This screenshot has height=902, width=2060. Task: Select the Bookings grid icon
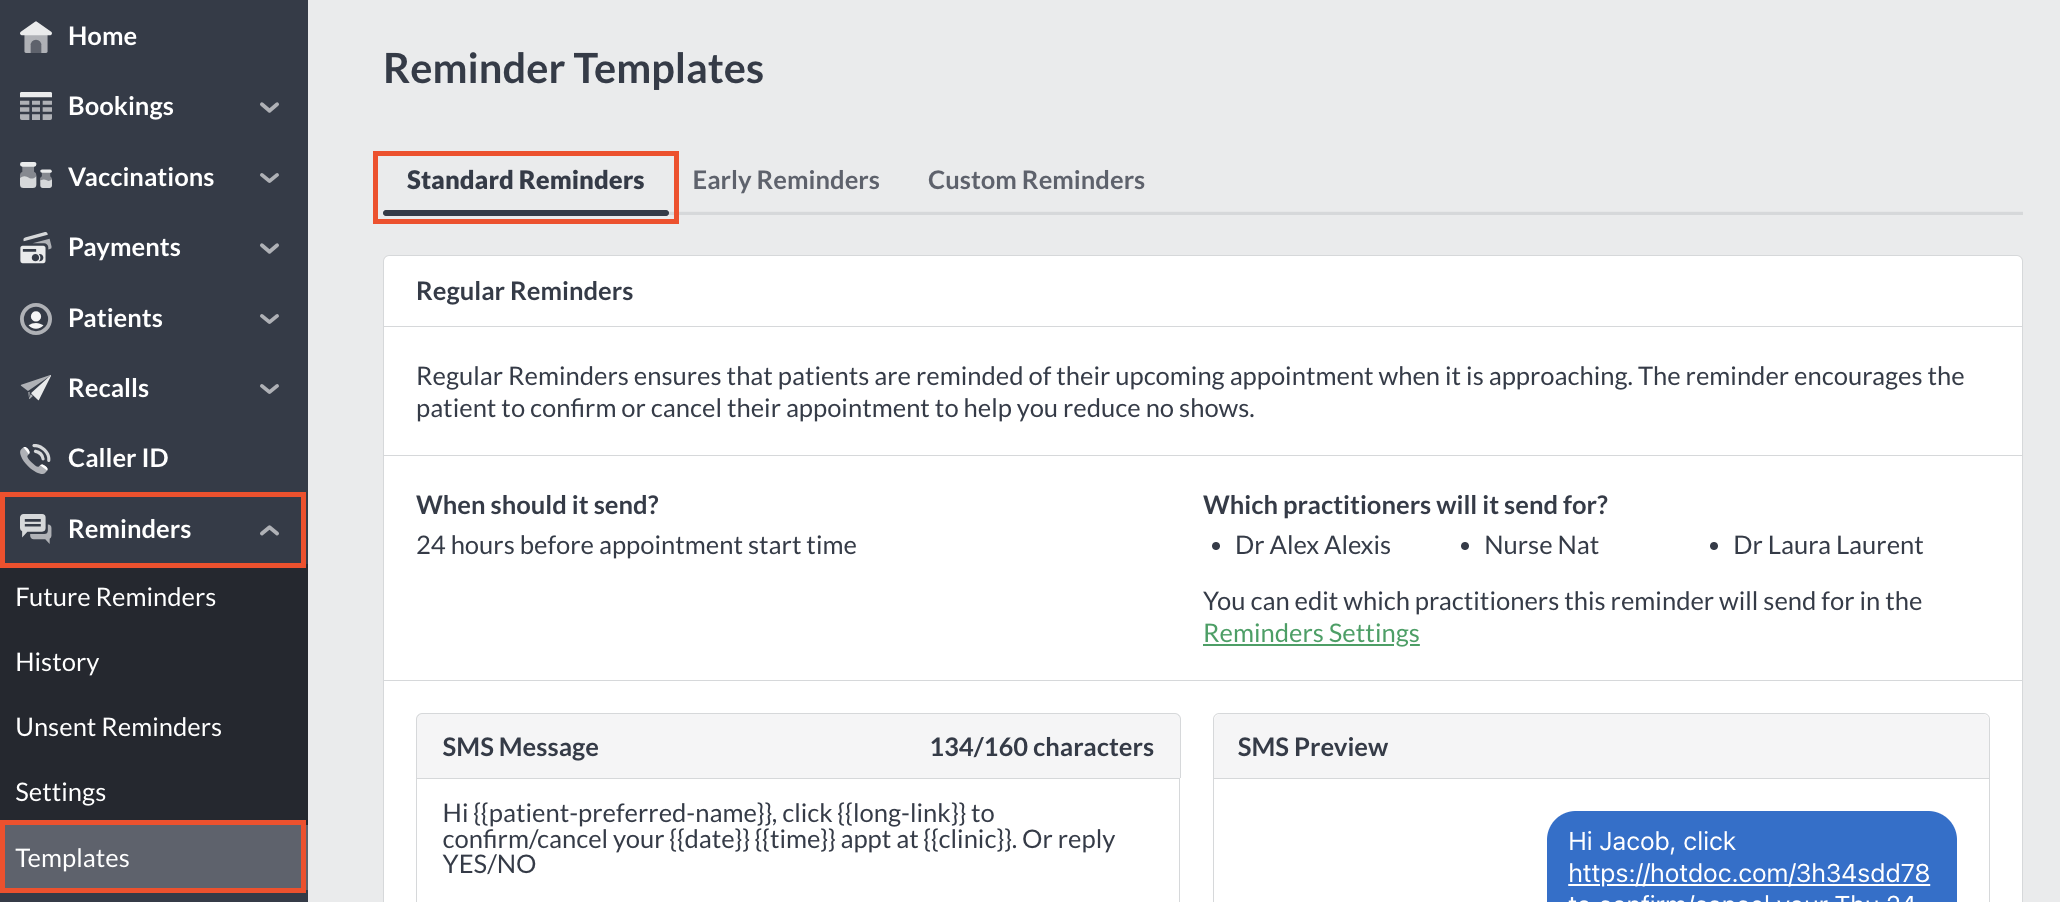pos(35,105)
